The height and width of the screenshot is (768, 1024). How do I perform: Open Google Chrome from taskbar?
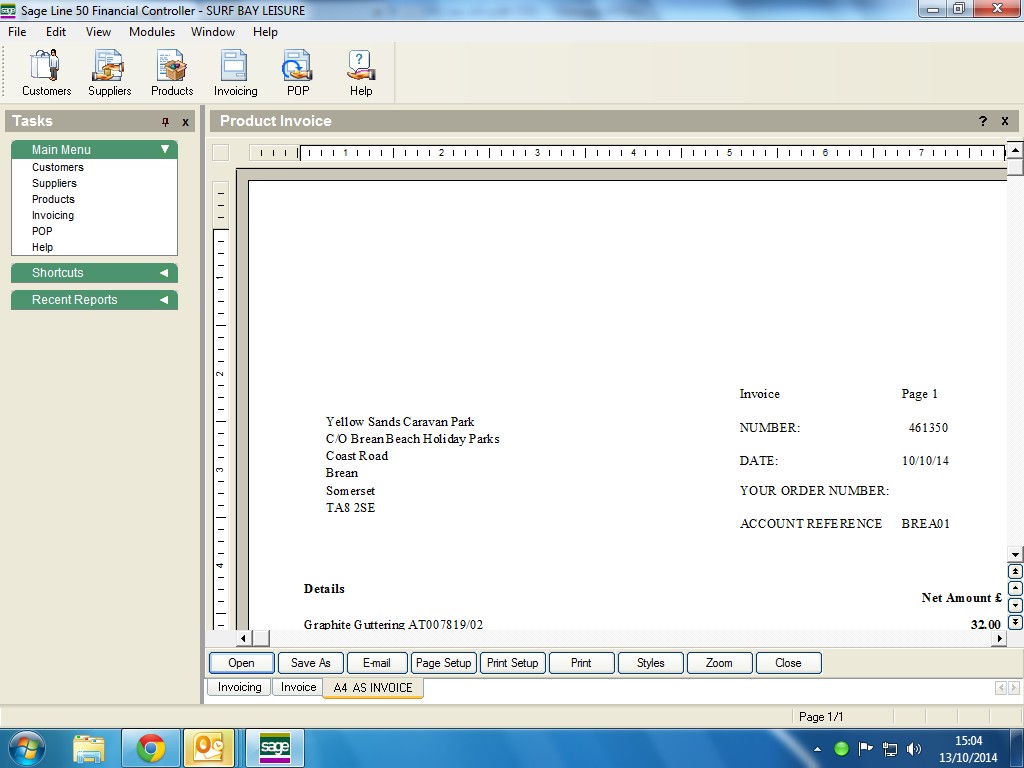tap(150, 748)
